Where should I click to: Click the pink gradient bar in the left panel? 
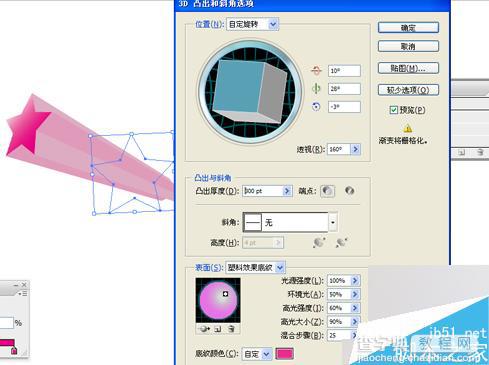coord(7,343)
